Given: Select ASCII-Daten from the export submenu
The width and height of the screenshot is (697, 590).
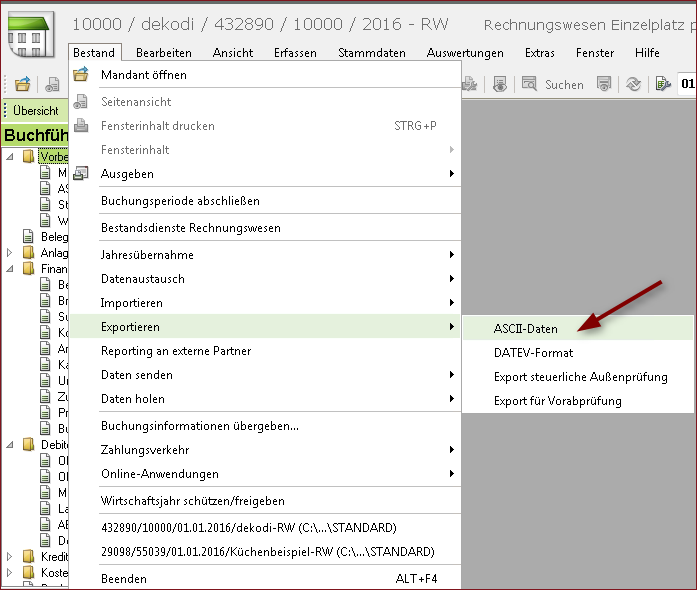Looking at the screenshot, I should pos(526,328).
